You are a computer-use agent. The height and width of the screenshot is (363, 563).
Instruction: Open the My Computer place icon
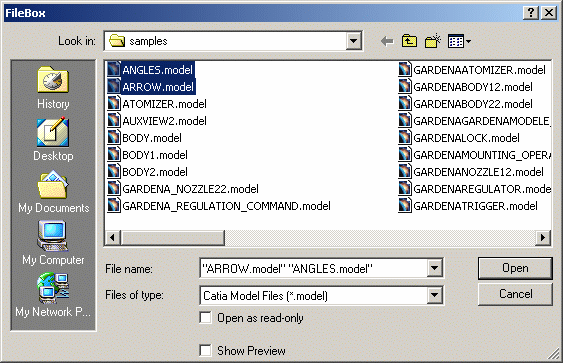click(x=53, y=236)
